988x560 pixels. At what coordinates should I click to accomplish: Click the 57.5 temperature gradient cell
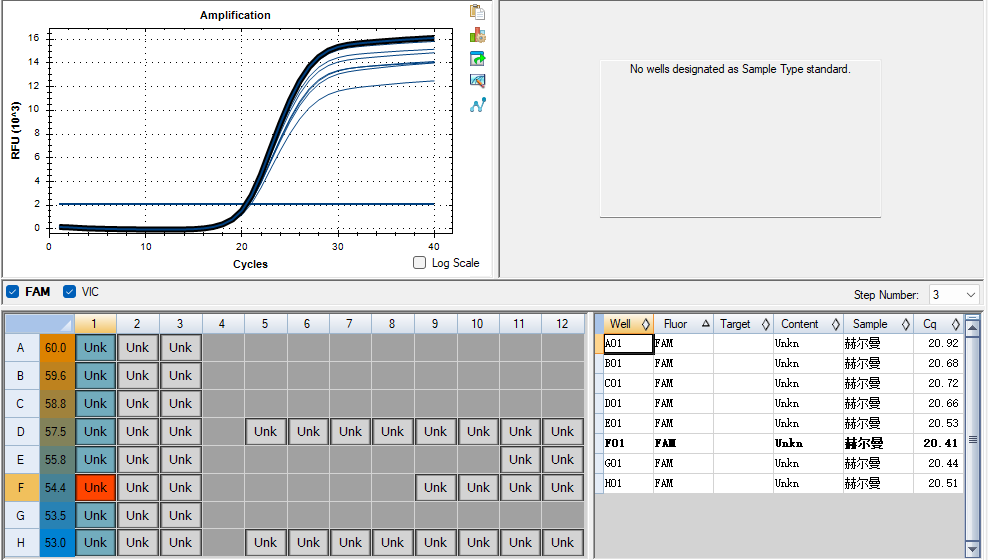[x=56, y=431]
